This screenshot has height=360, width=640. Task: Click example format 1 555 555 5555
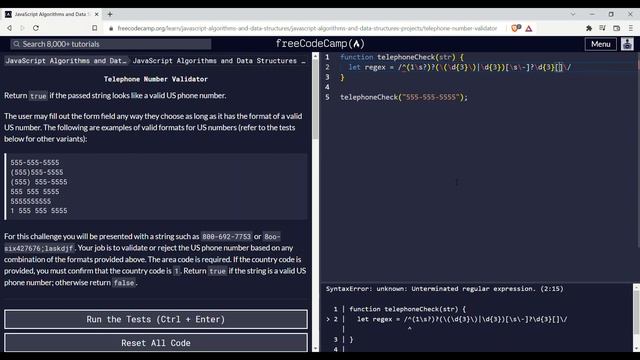39,211
